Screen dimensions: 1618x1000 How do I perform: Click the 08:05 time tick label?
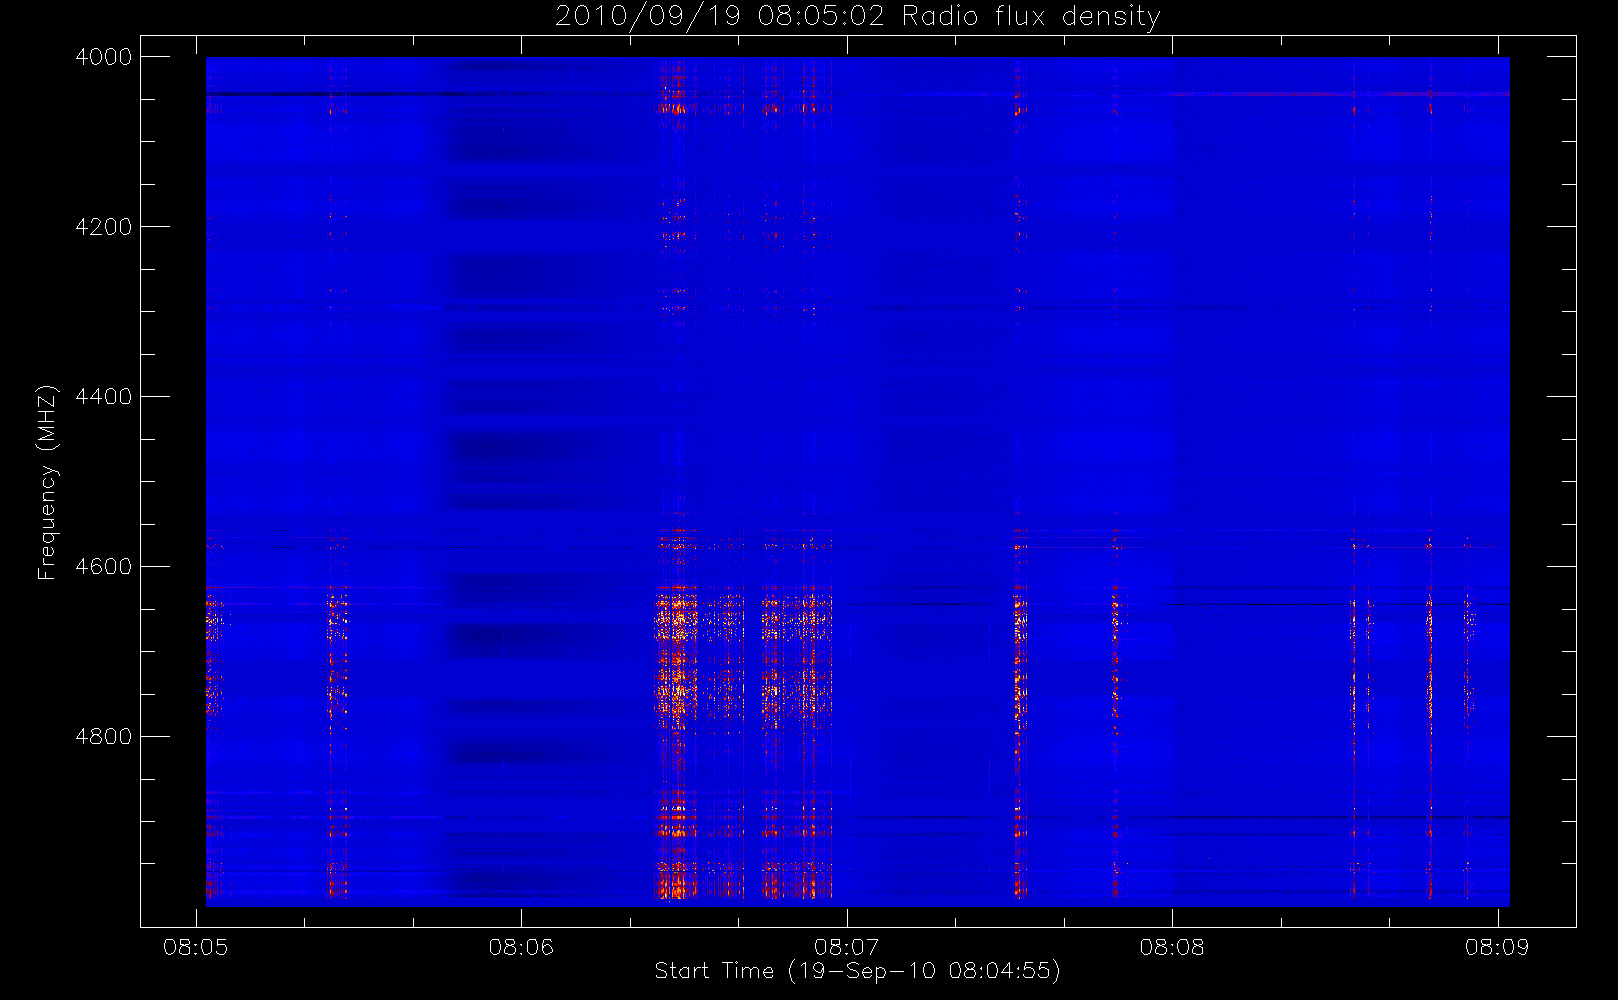[x=196, y=947]
